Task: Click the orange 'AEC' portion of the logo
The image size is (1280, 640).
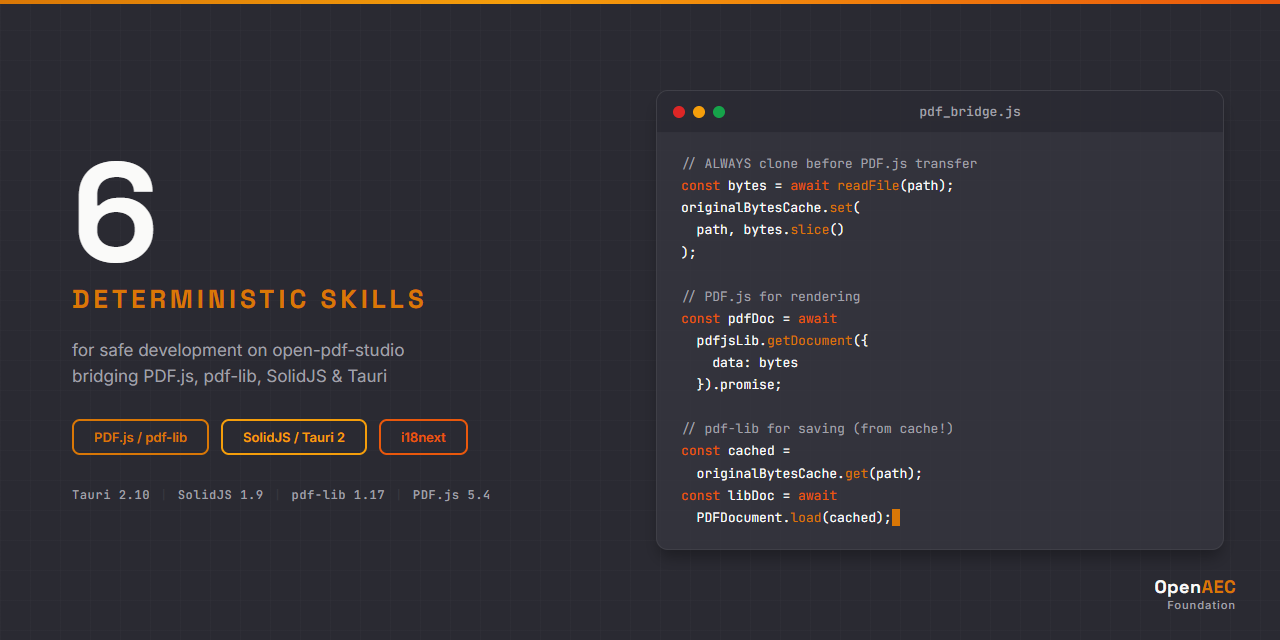Action: (1221, 587)
